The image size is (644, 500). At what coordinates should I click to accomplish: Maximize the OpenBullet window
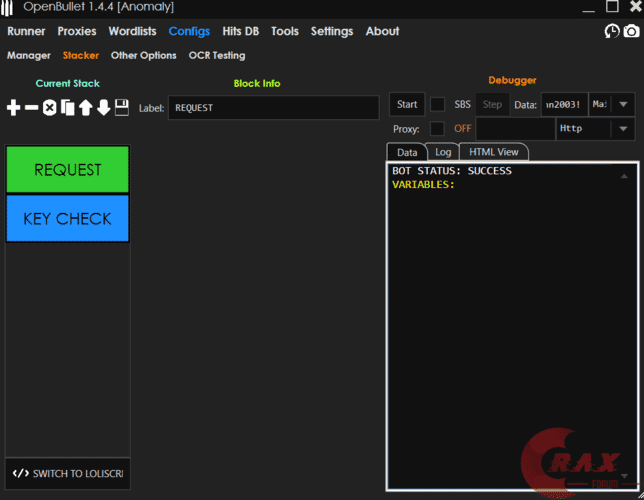[x=612, y=7]
